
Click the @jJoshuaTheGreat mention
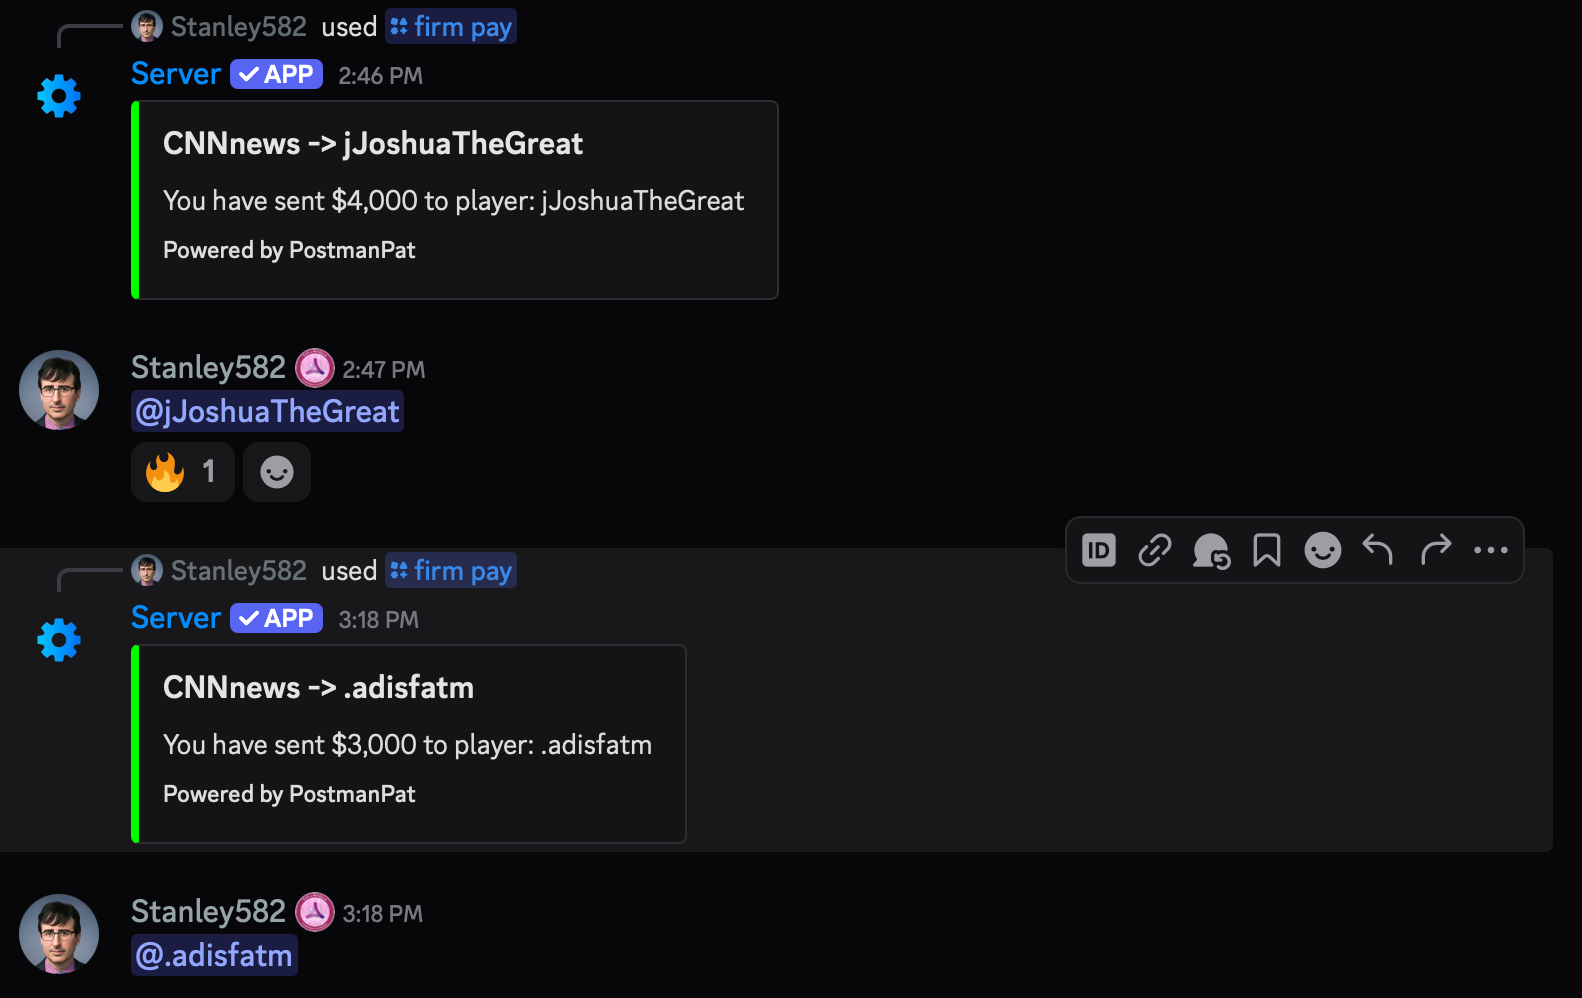[x=267, y=411]
